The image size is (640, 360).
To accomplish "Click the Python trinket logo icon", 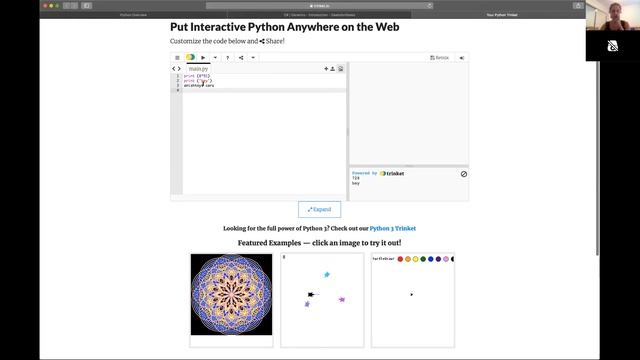I will click(190, 57).
